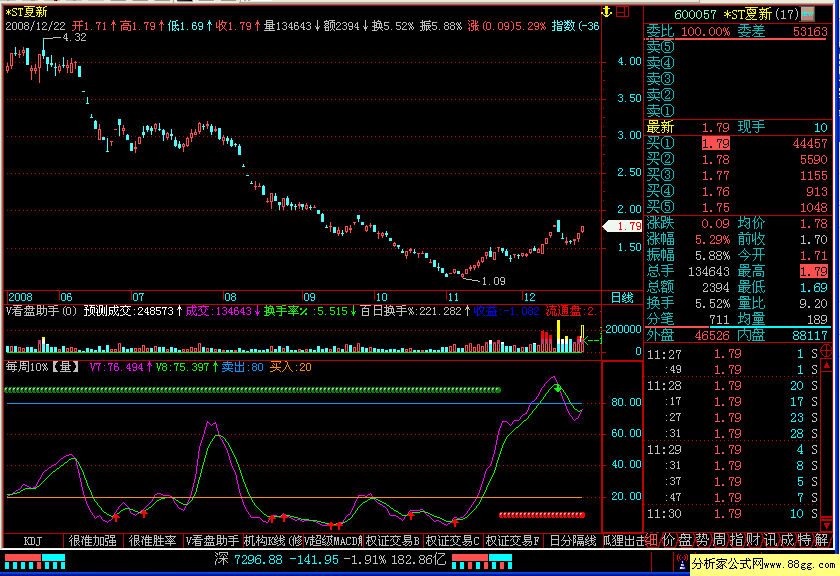
Task: Open the 权证交易C tab
Action: click(x=453, y=541)
